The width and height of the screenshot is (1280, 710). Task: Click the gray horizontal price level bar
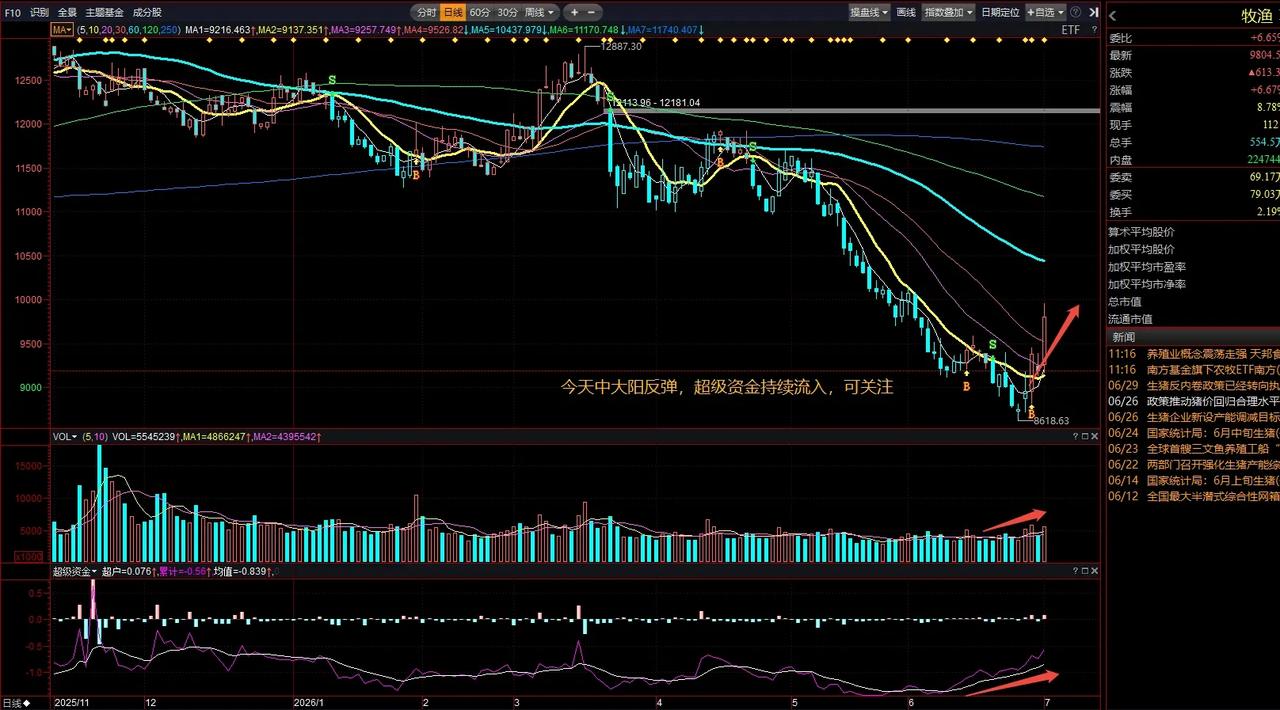[857, 110]
